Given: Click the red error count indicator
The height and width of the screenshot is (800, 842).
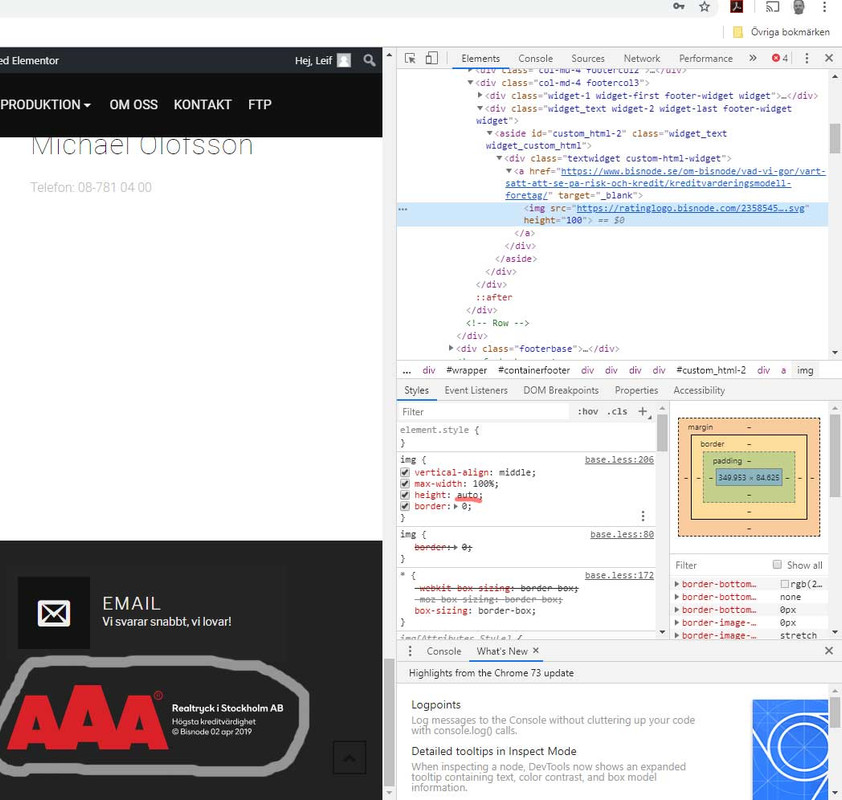Looking at the screenshot, I should [x=780, y=58].
